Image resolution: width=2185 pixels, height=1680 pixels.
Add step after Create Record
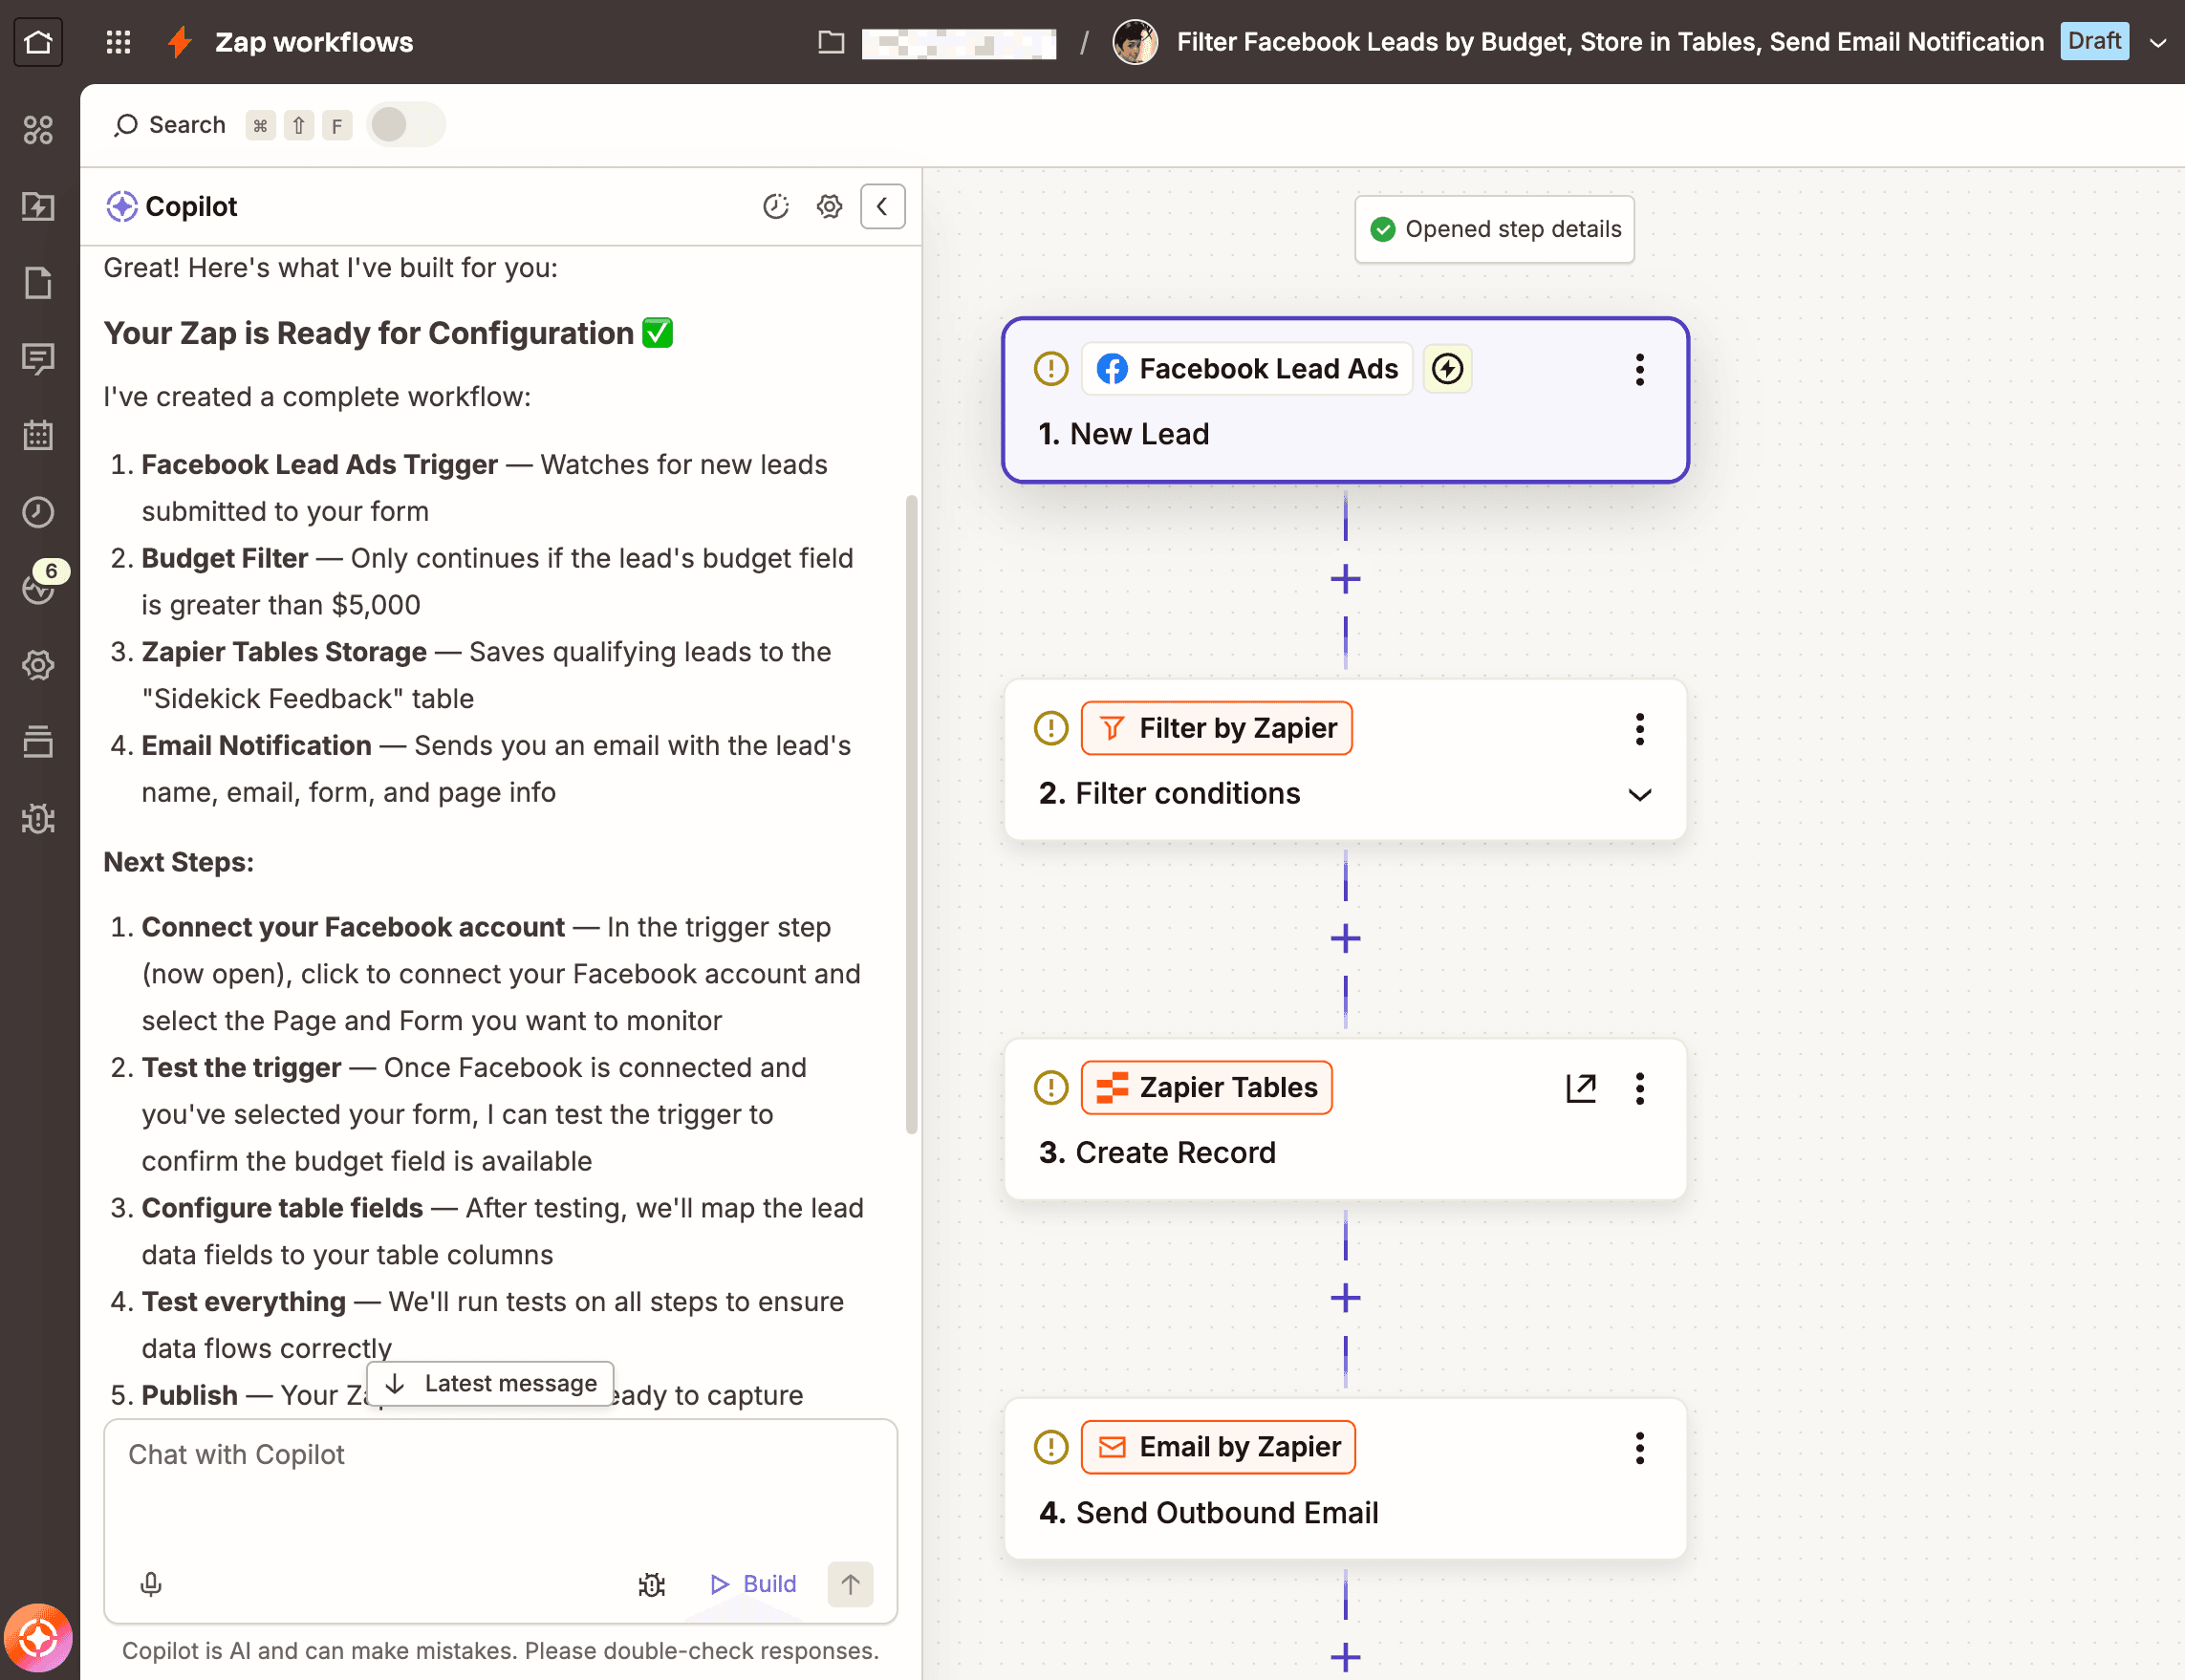[x=1345, y=1298]
